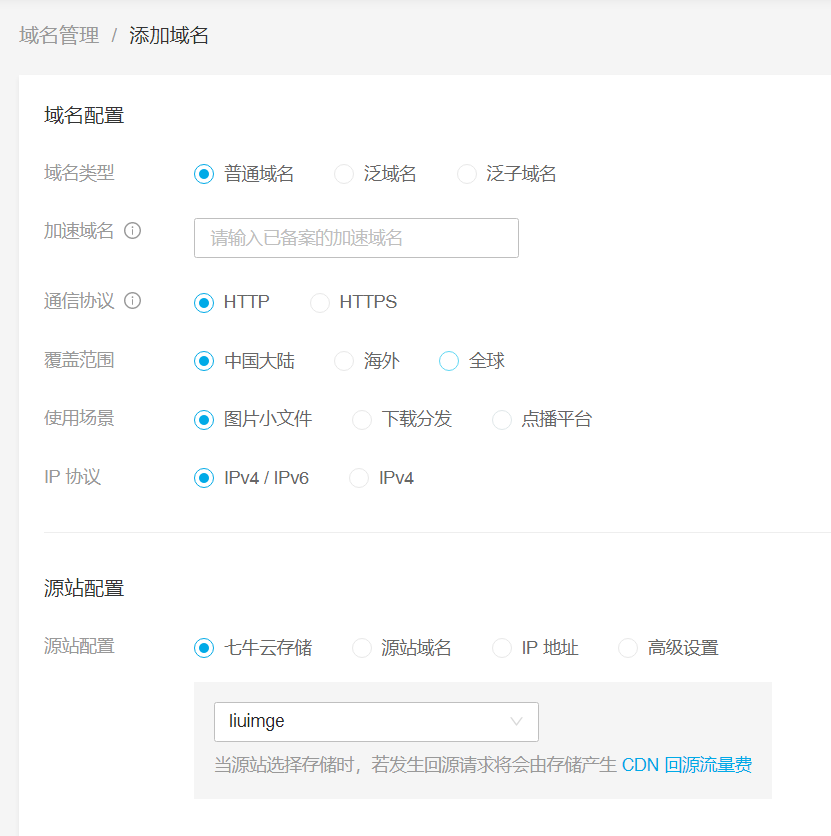This screenshot has height=836, width=831.
Task: Select the 泛子域名 domain type
Action: (466, 173)
